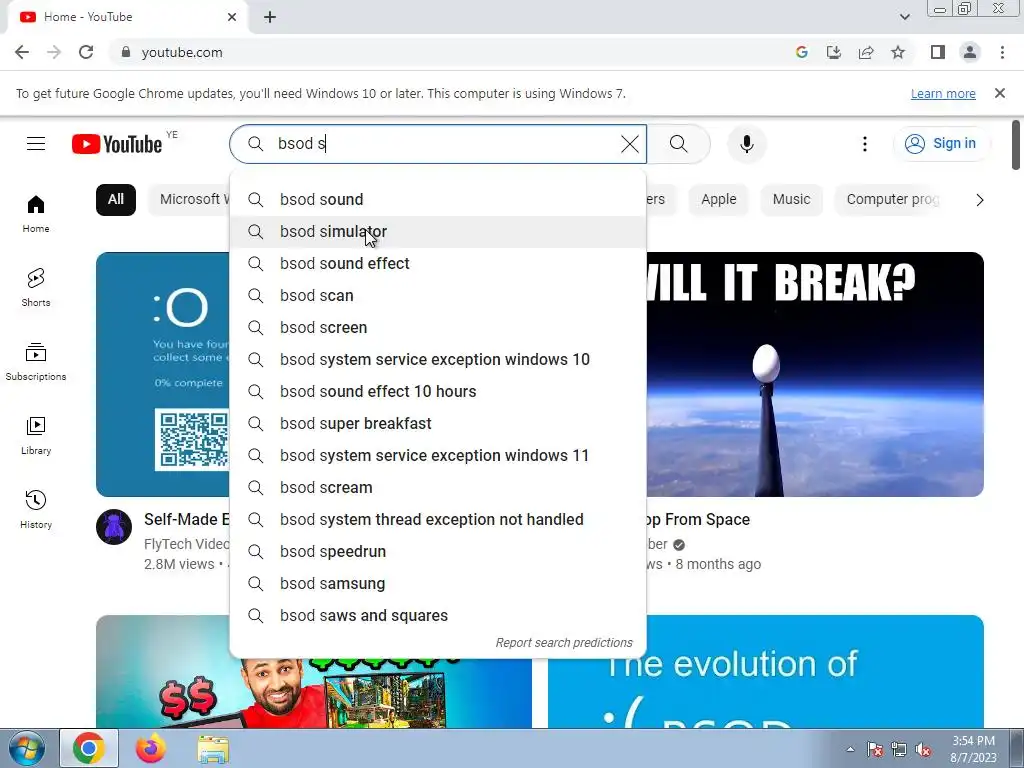Viewport: 1024px width, 768px height.
Task: Click Report search predictions
Action: point(564,643)
